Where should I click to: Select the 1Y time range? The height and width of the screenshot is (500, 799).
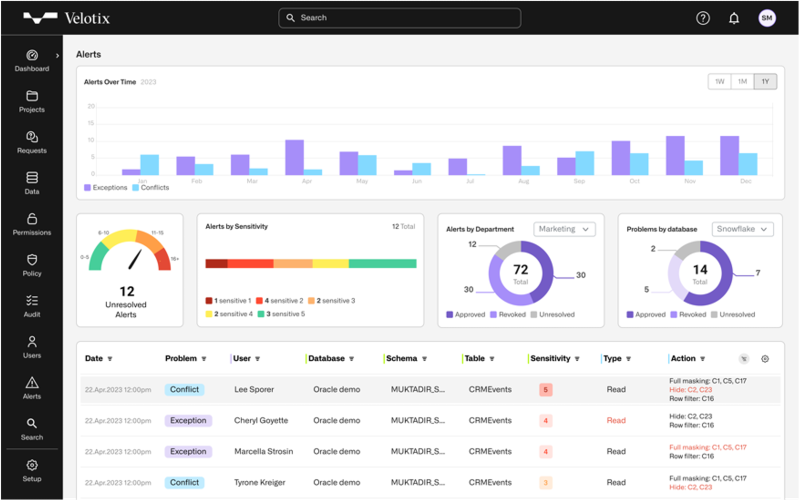pyautogui.click(x=765, y=82)
